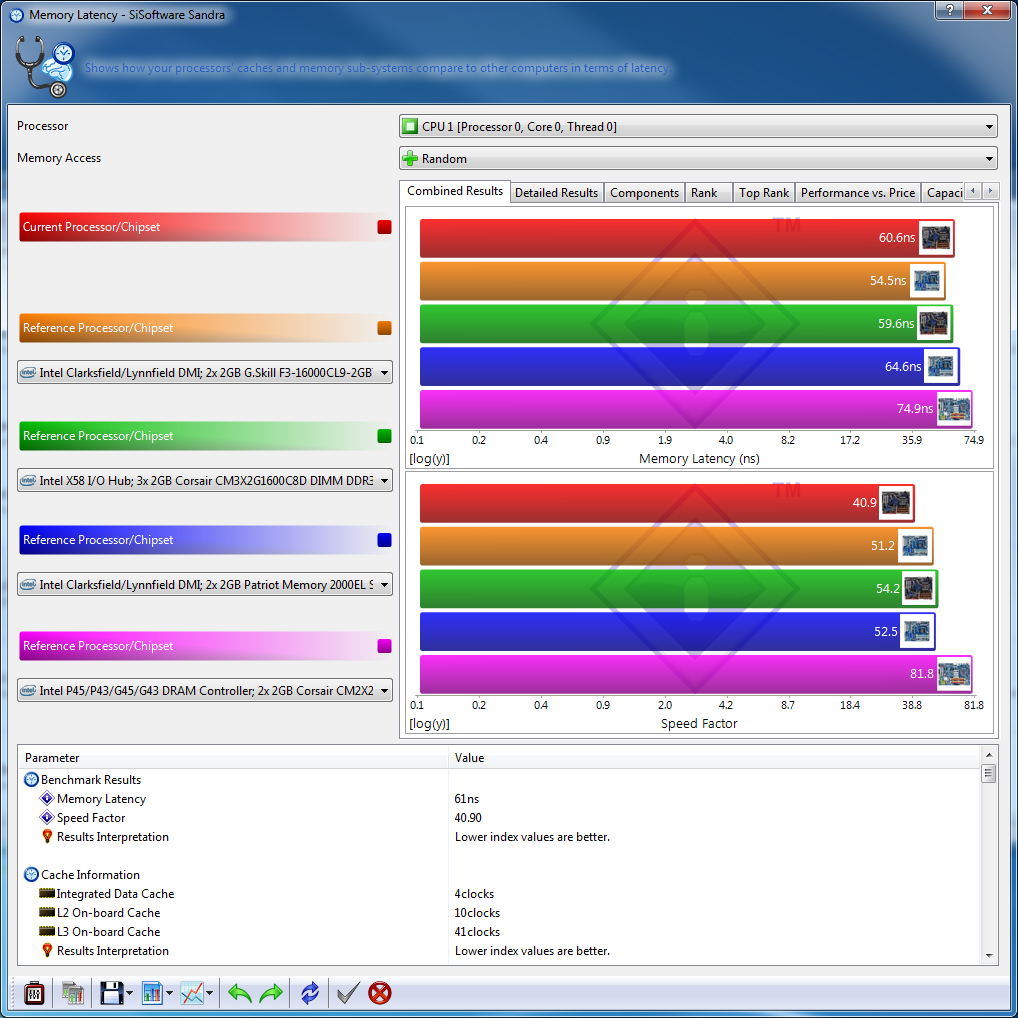The width and height of the screenshot is (1018, 1018).
Task: Open the Processor CPU 1 dropdown
Action: pyautogui.click(x=698, y=127)
